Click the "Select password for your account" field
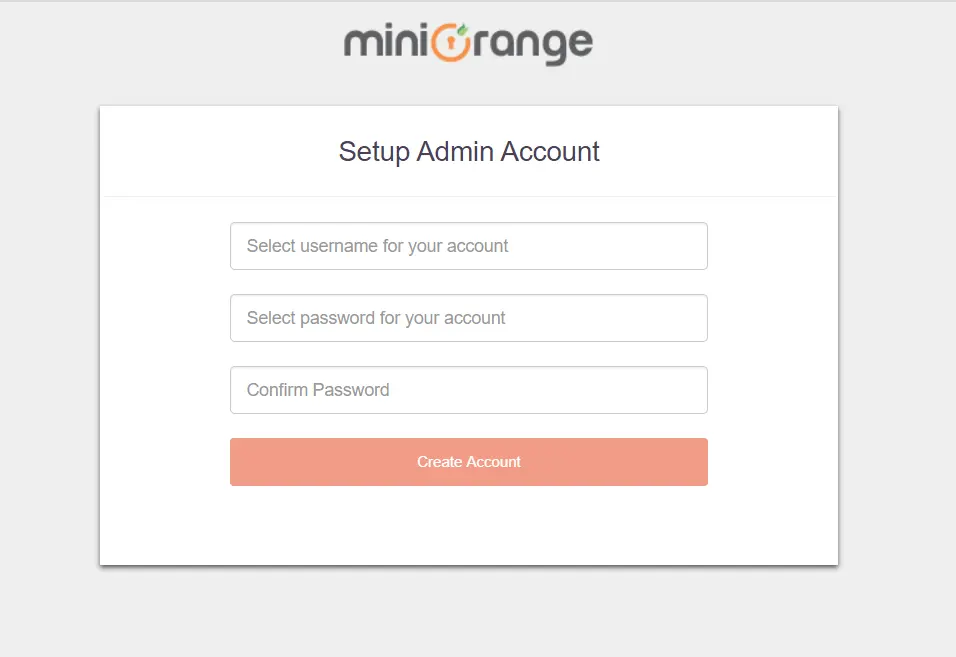Screen dimensions: 956x657 point(468,318)
